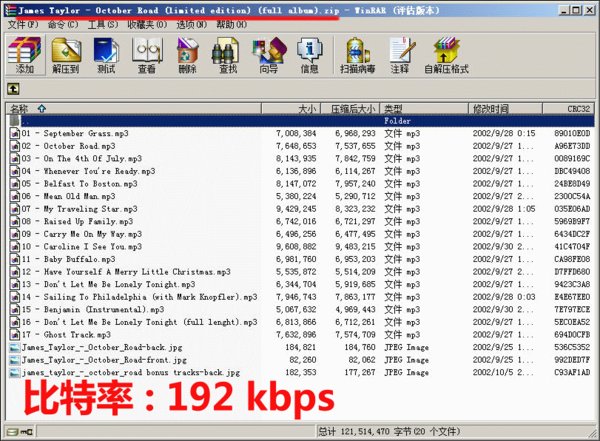Click the SFX (自解压格式) icon
Viewport: 600px width, 441px height.
tap(446, 55)
